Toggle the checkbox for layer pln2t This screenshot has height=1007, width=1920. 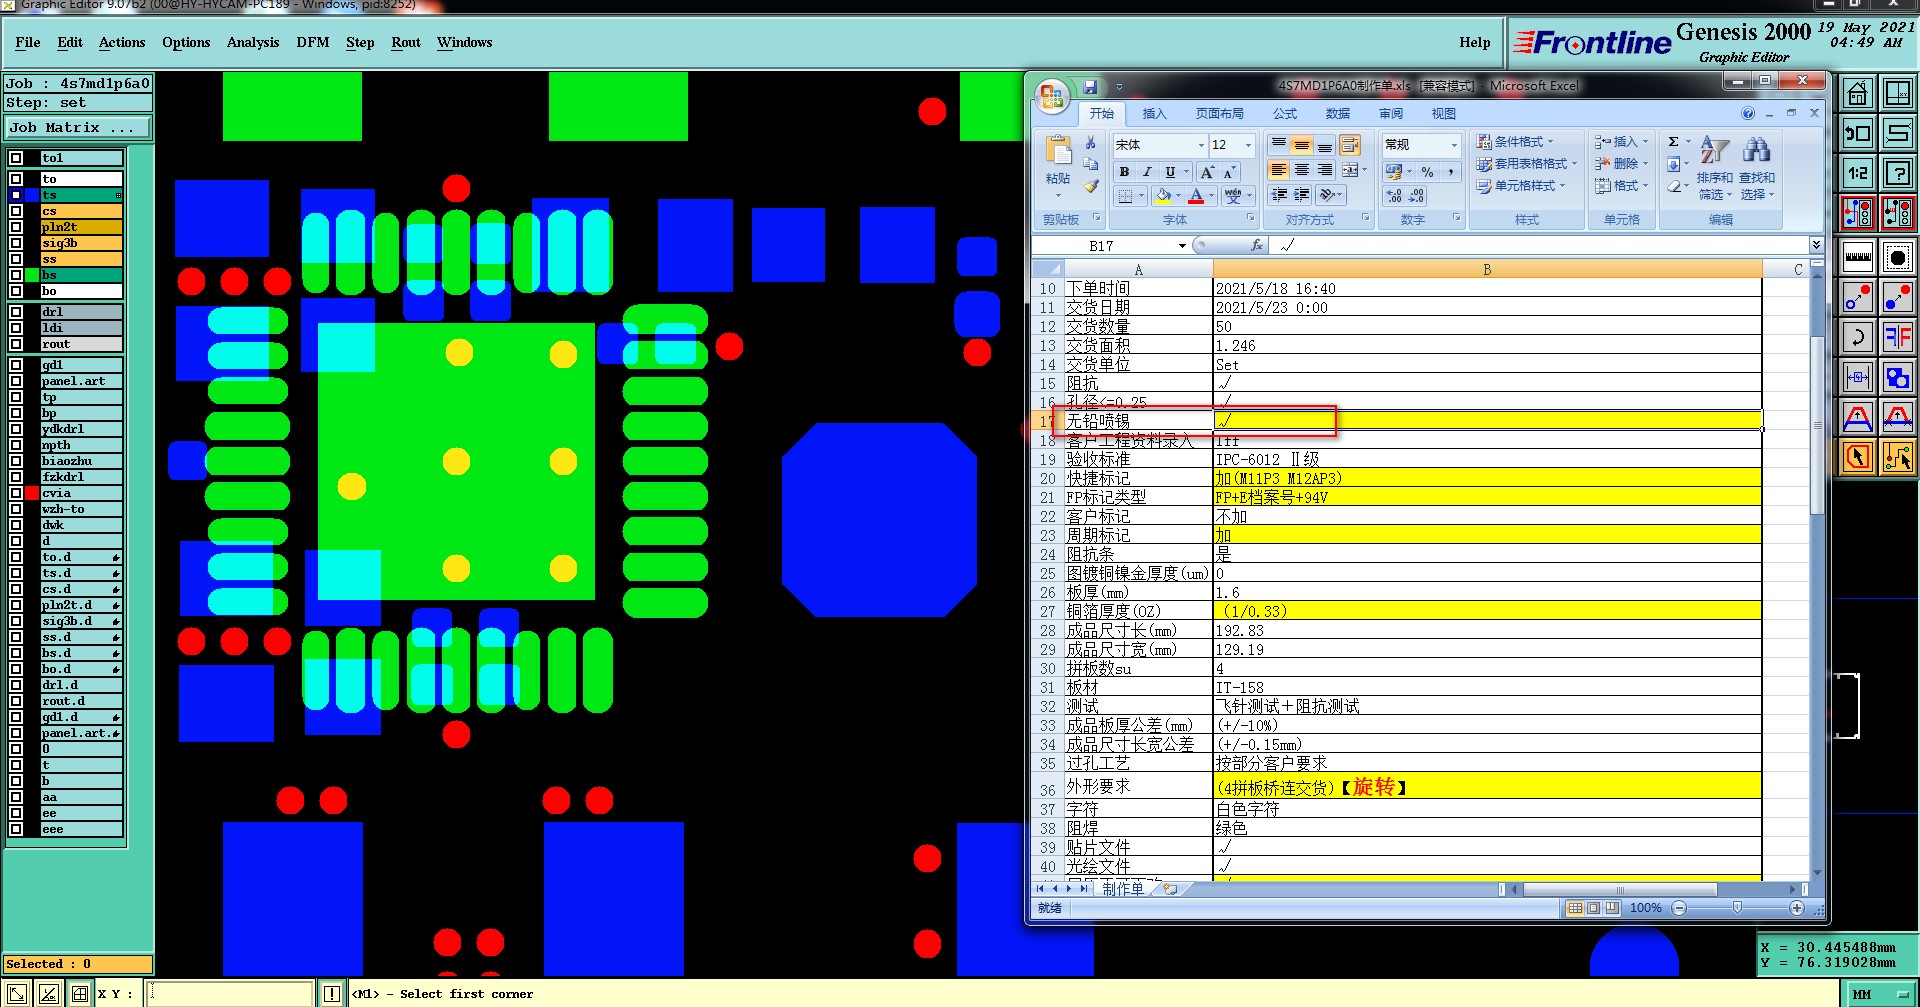16,227
